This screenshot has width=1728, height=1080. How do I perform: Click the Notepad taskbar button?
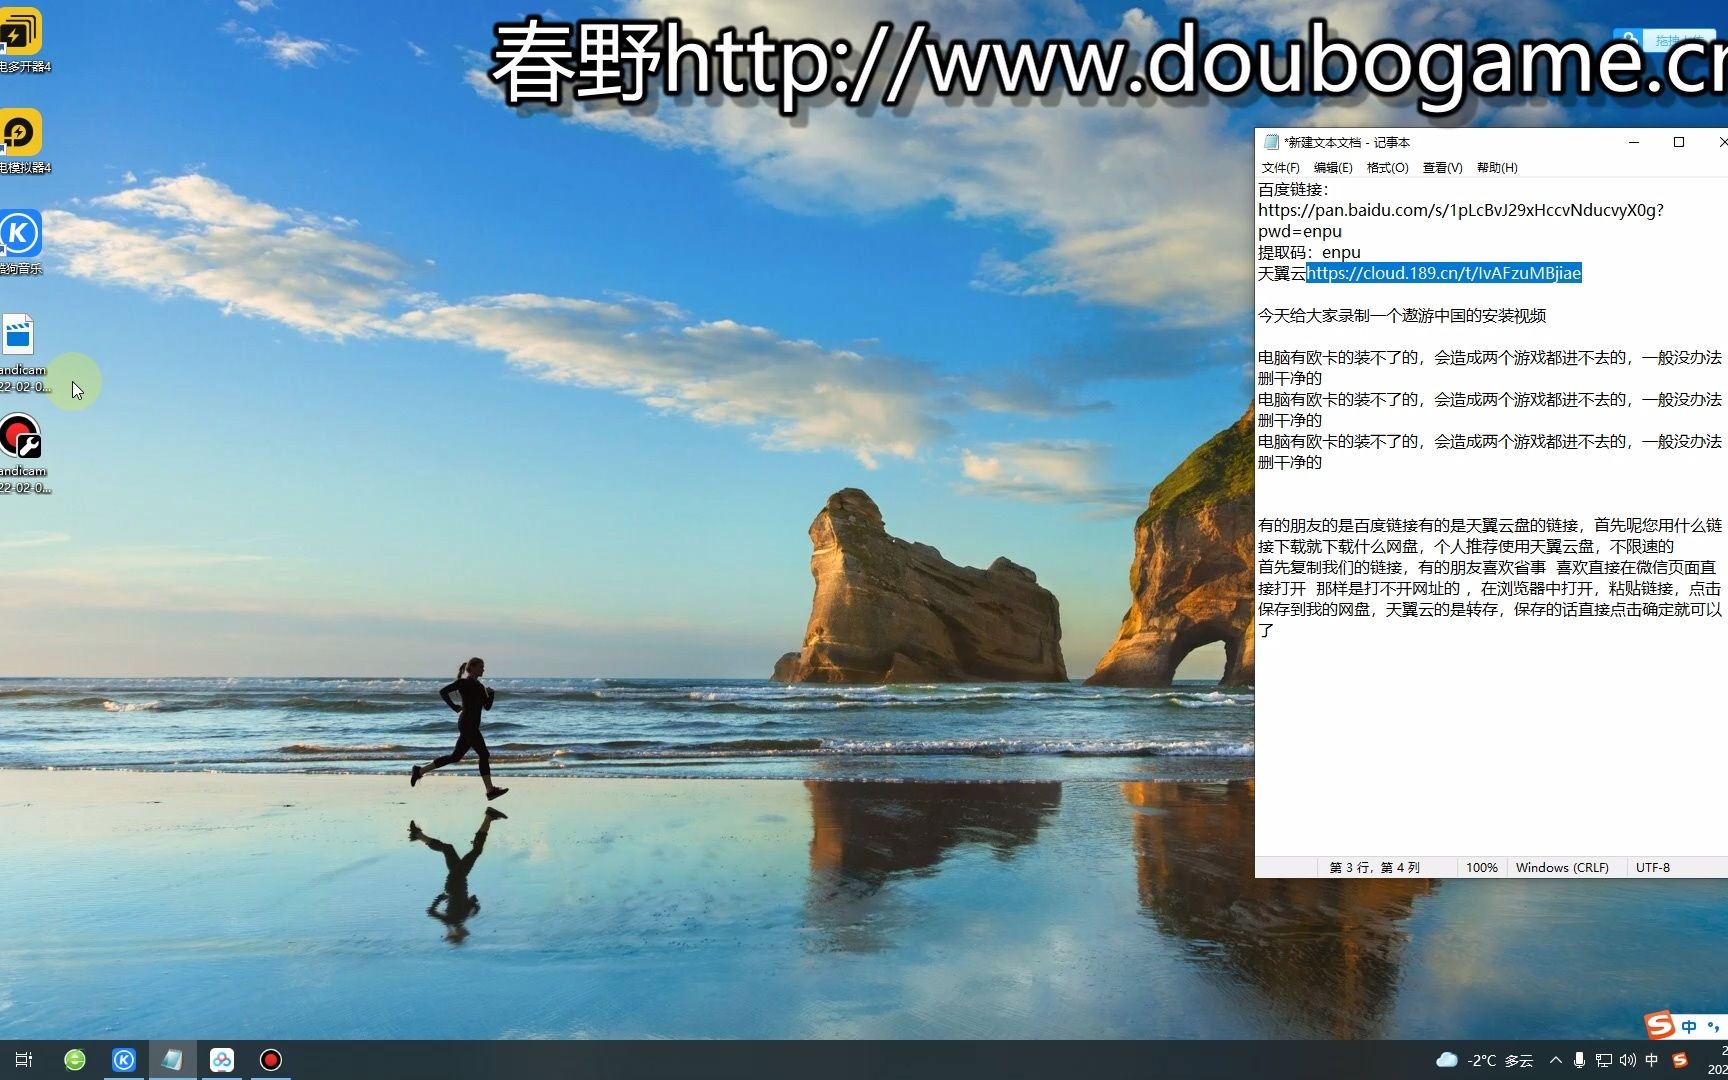coord(173,1060)
